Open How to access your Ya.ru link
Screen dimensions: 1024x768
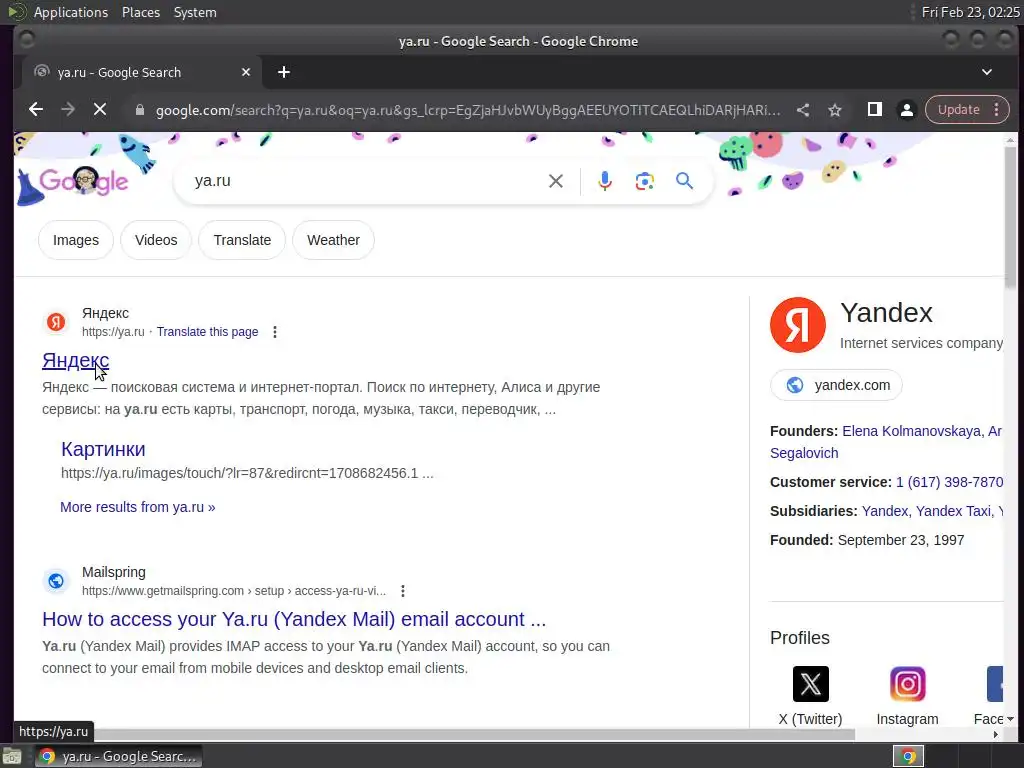pos(294,619)
